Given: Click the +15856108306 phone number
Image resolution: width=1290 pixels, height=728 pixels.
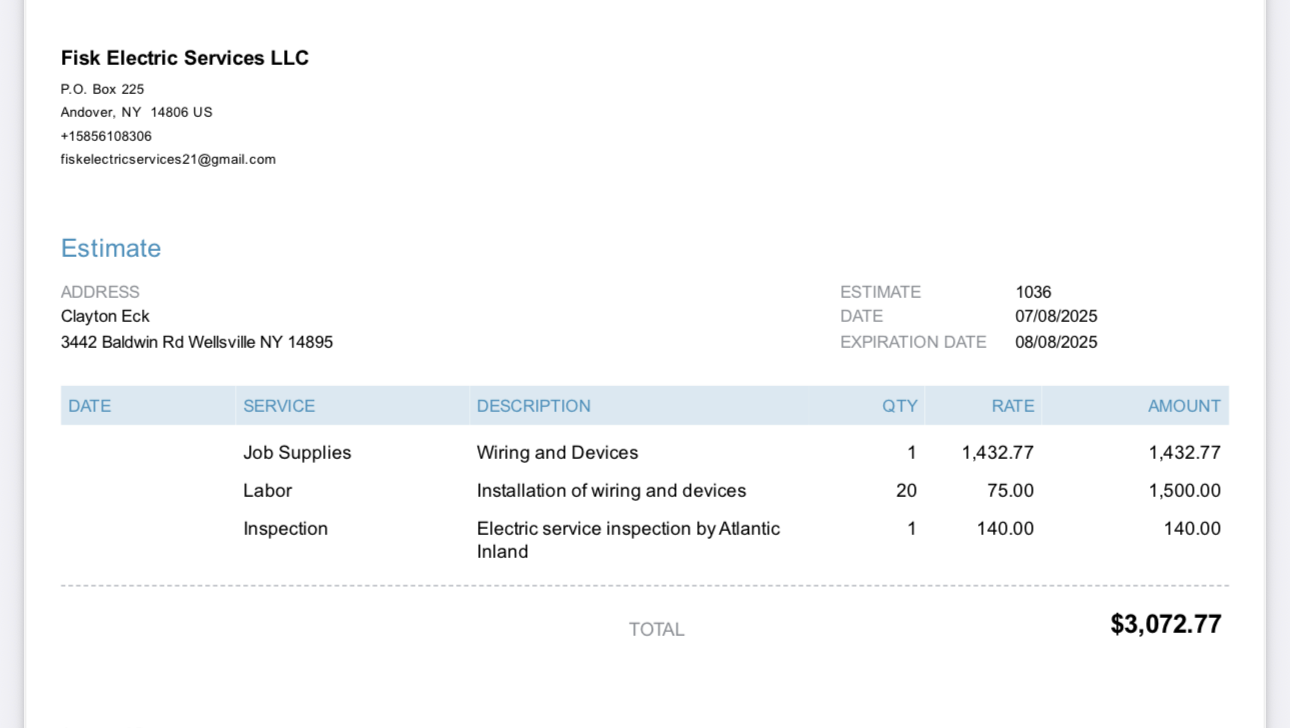Looking at the screenshot, I should (x=106, y=136).
